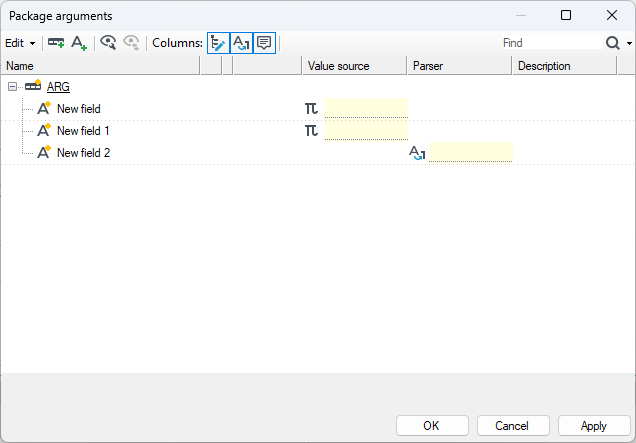Click the greyed-out hide details eye icon

pyautogui.click(x=131, y=43)
